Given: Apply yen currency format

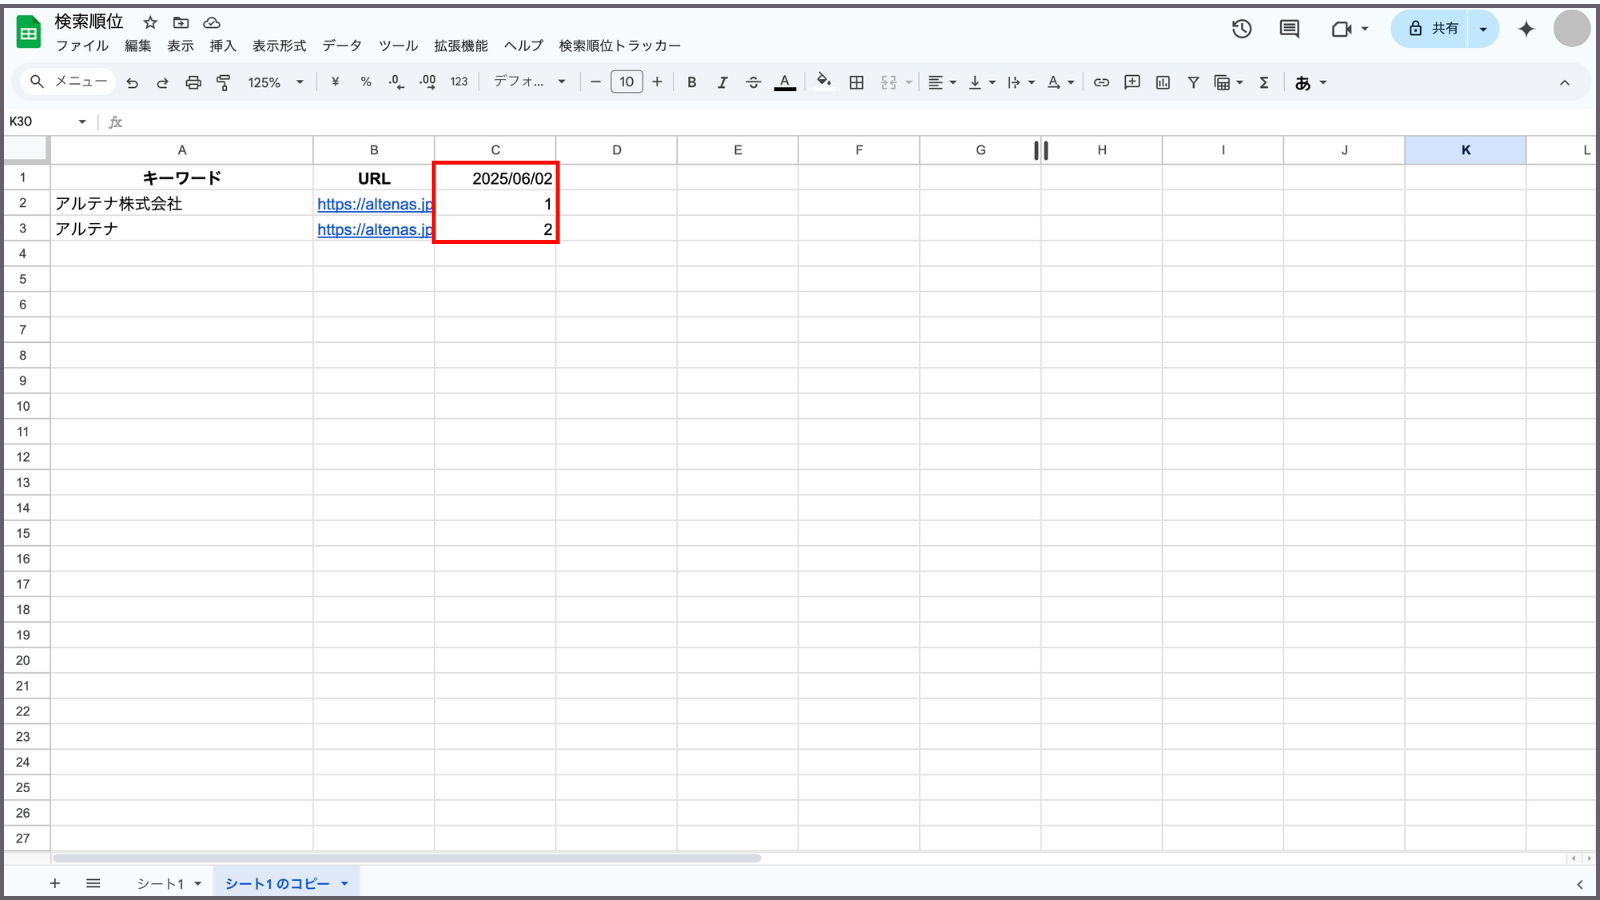Looking at the screenshot, I should (335, 82).
